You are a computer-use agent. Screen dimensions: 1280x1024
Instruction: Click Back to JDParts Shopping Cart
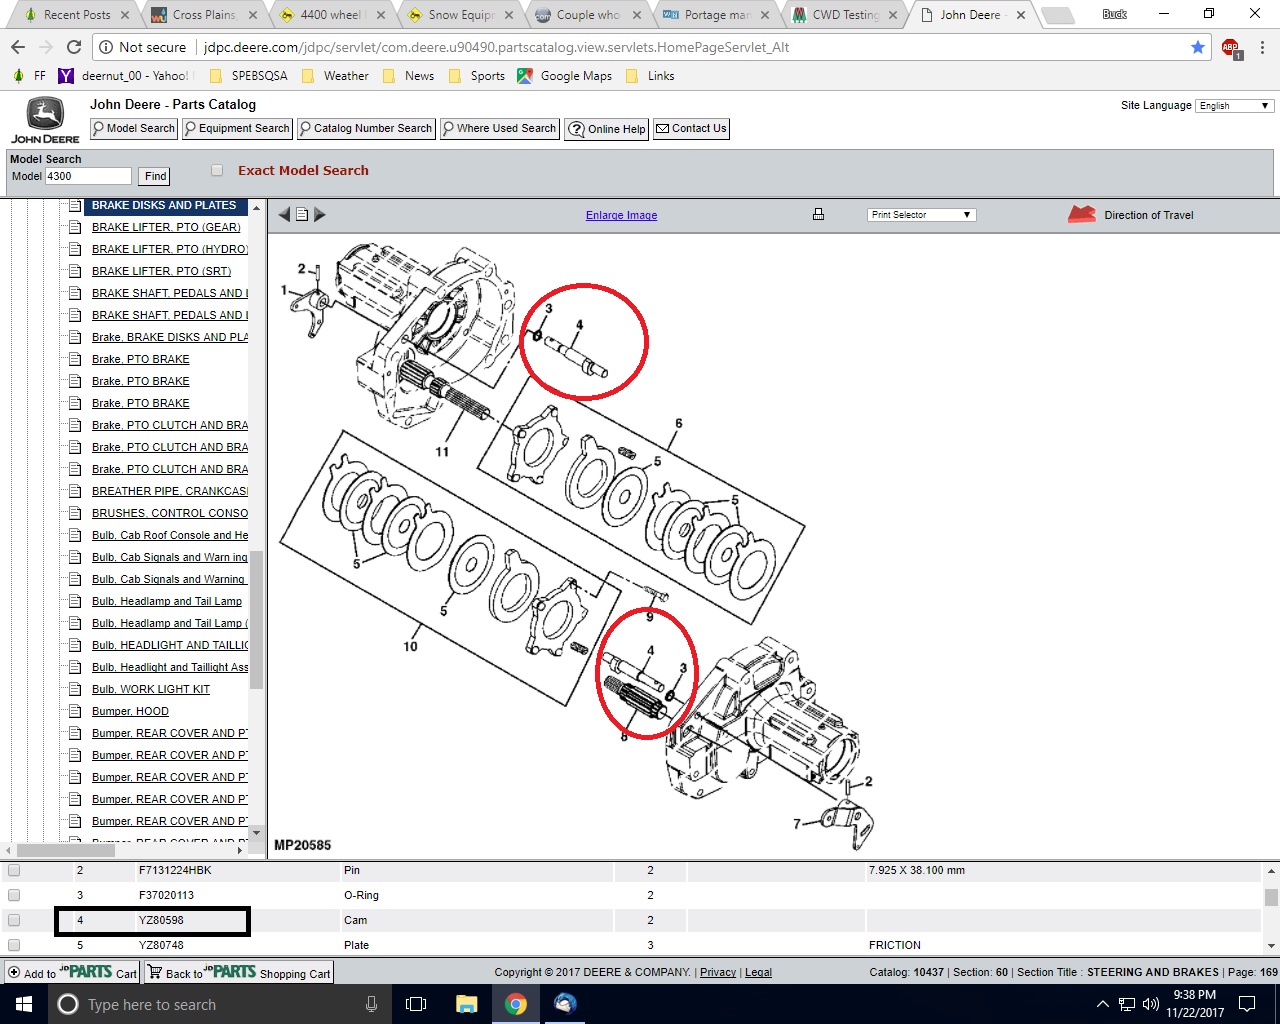[238, 973]
